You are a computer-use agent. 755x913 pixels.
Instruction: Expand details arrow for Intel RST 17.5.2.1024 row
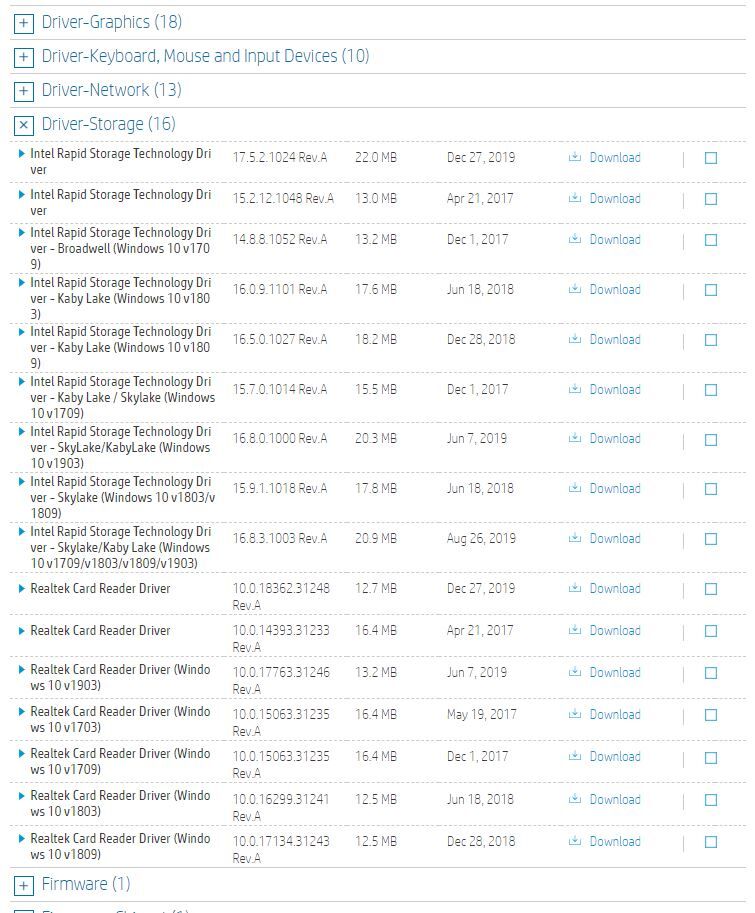coord(22,153)
